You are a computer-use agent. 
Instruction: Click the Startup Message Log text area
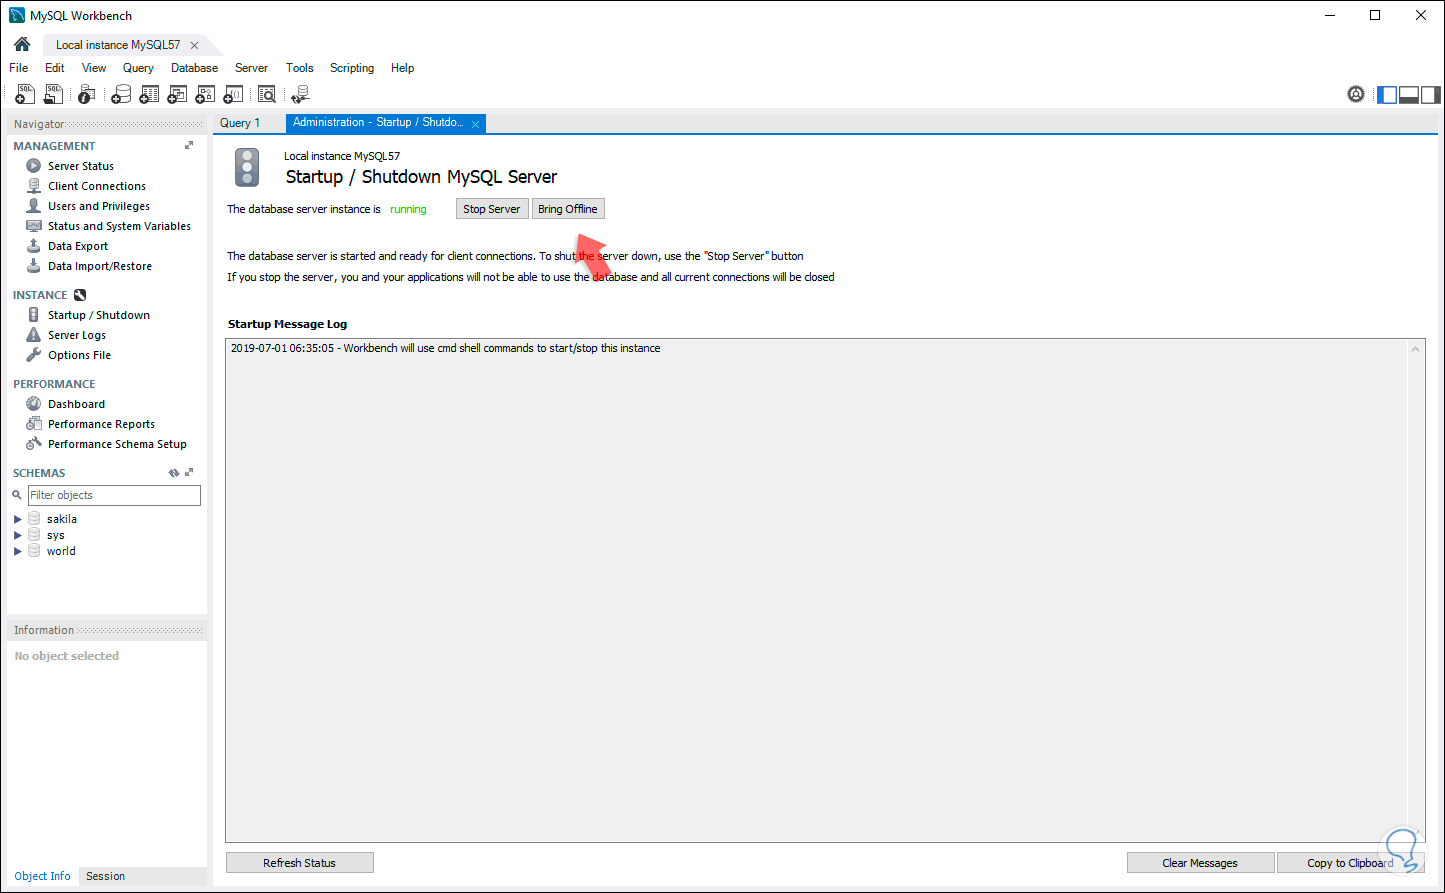click(x=825, y=590)
